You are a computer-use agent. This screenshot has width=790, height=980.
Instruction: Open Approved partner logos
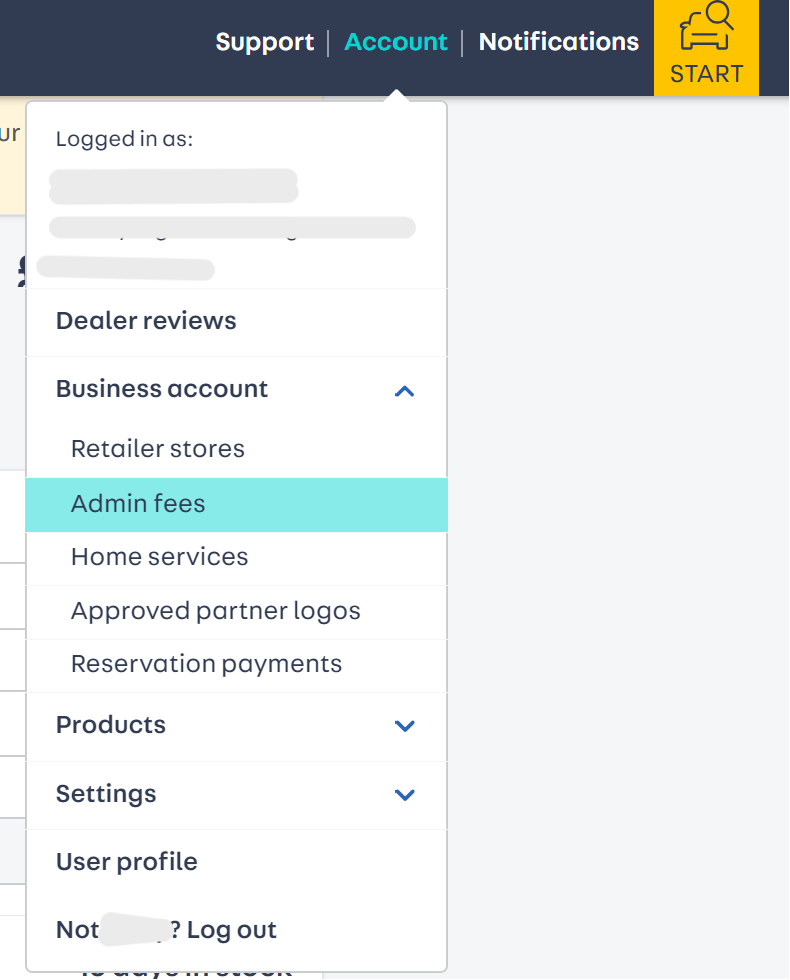click(215, 611)
